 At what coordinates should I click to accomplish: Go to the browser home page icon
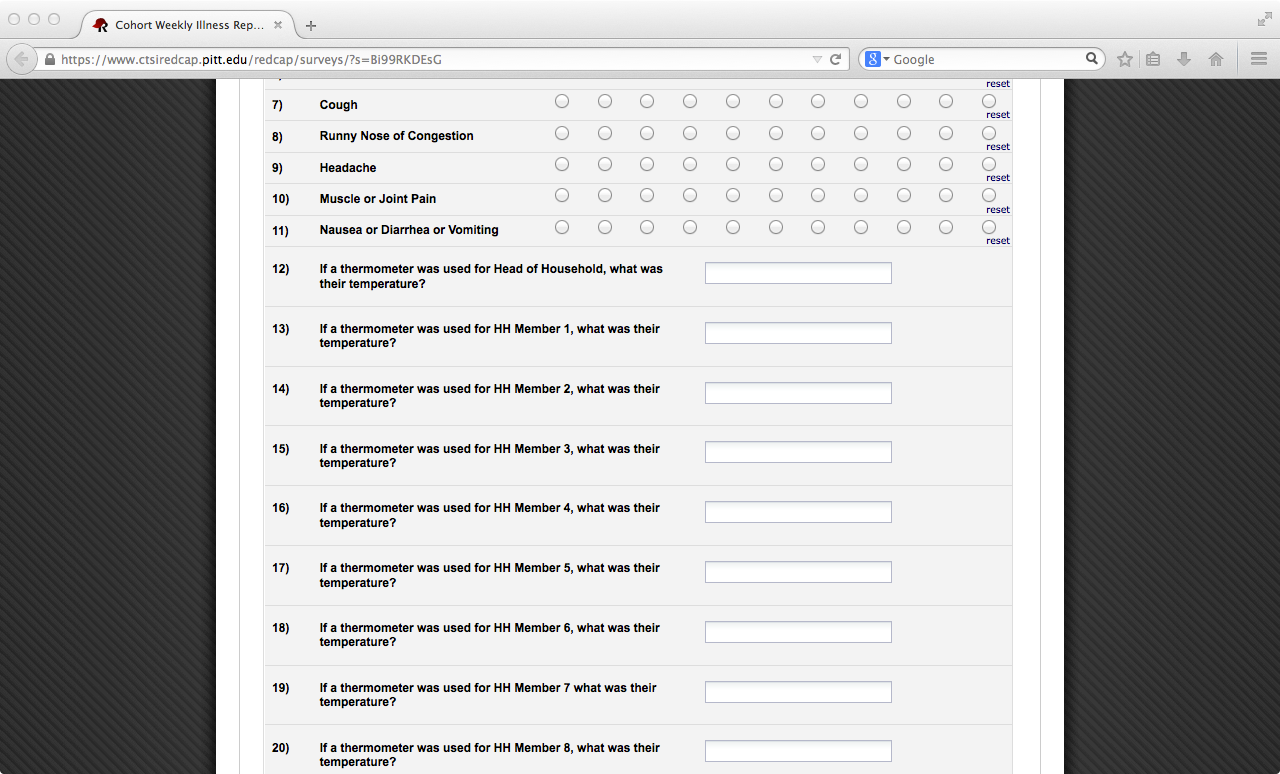tap(1216, 59)
